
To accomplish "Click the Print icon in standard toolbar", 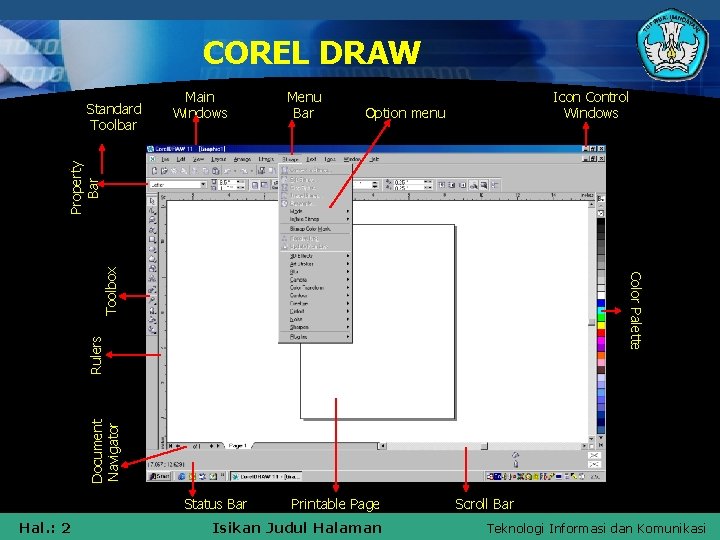I will [x=183, y=171].
